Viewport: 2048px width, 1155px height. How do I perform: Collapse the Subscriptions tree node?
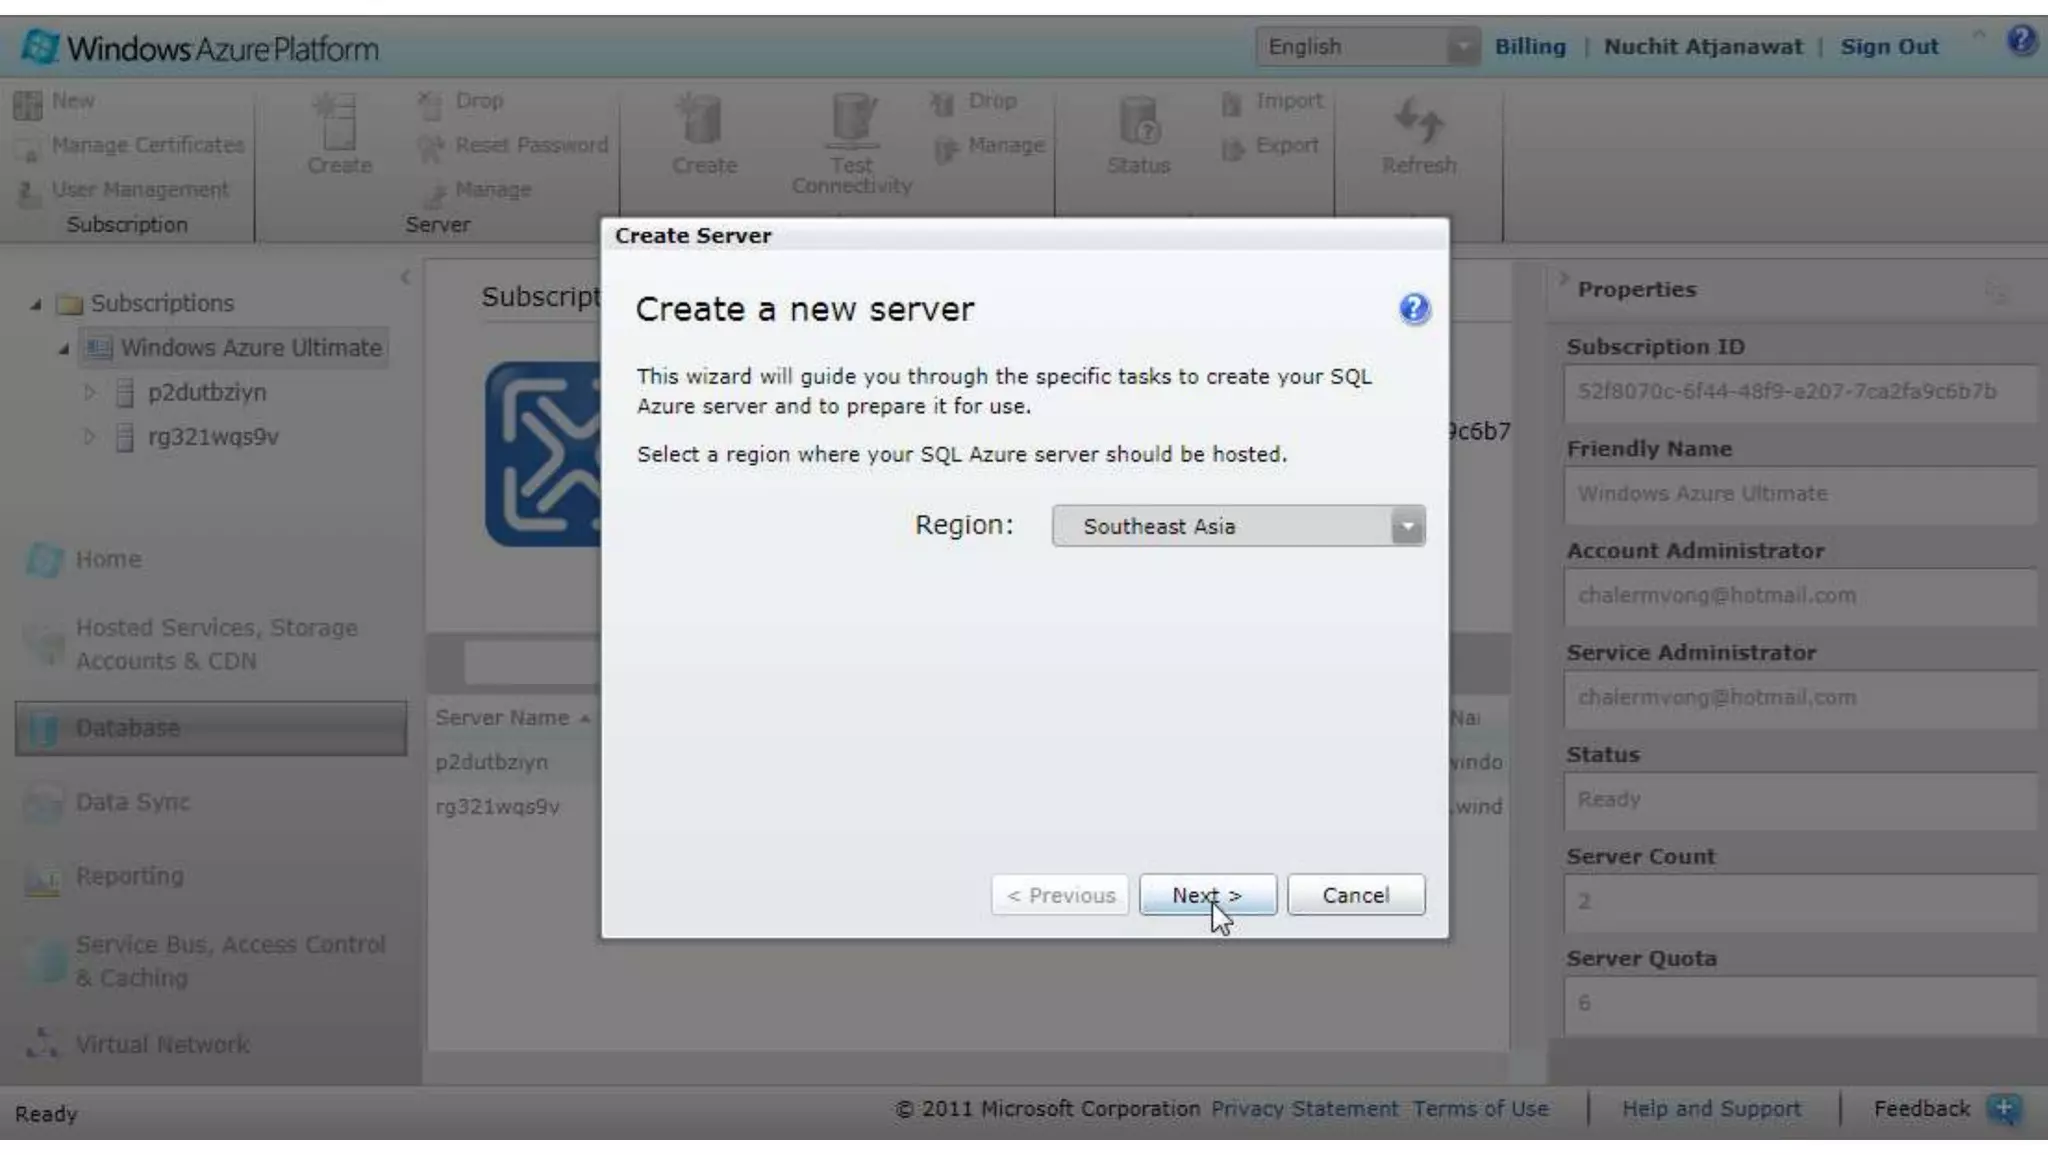(x=36, y=303)
